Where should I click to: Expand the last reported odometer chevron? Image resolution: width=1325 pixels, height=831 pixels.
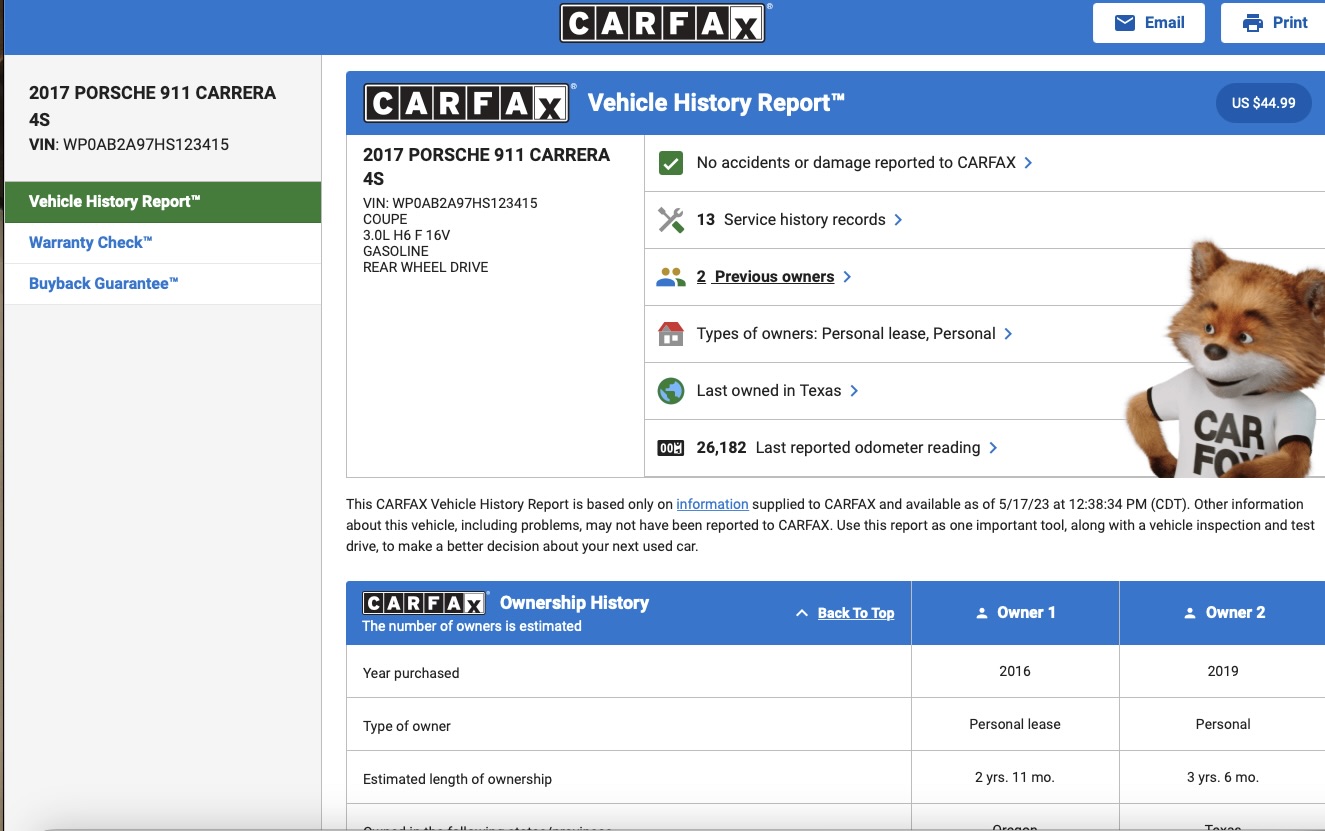993,448
